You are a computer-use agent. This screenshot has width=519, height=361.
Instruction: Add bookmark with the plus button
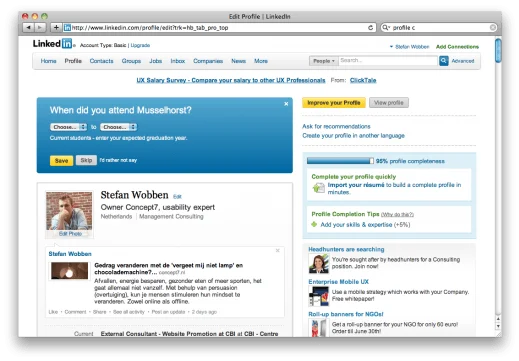coord(56,28)
